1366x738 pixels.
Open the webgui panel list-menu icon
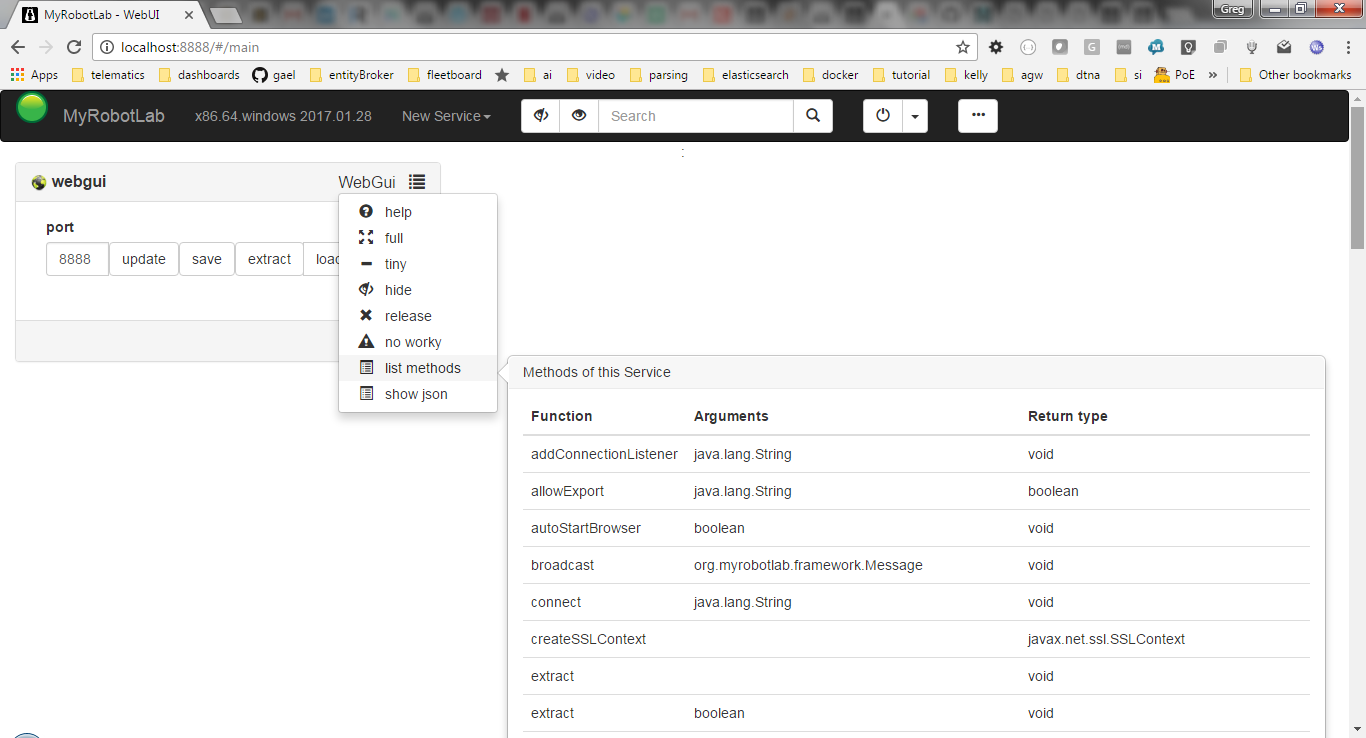pos(417,182)
